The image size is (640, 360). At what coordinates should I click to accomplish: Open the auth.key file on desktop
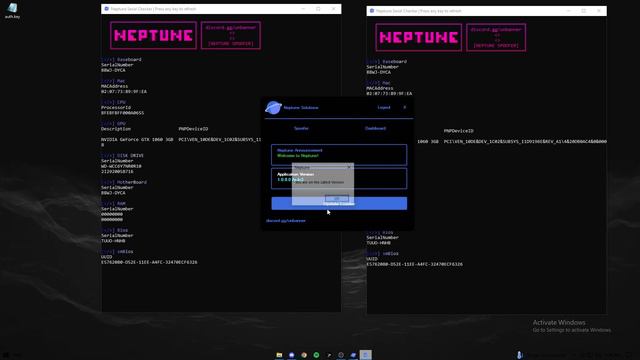[12, 11]
